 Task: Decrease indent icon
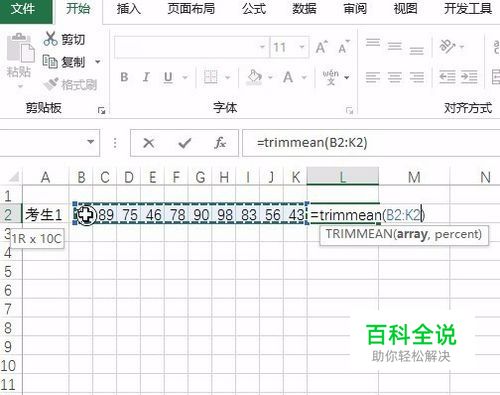click(x=447, y=77)
